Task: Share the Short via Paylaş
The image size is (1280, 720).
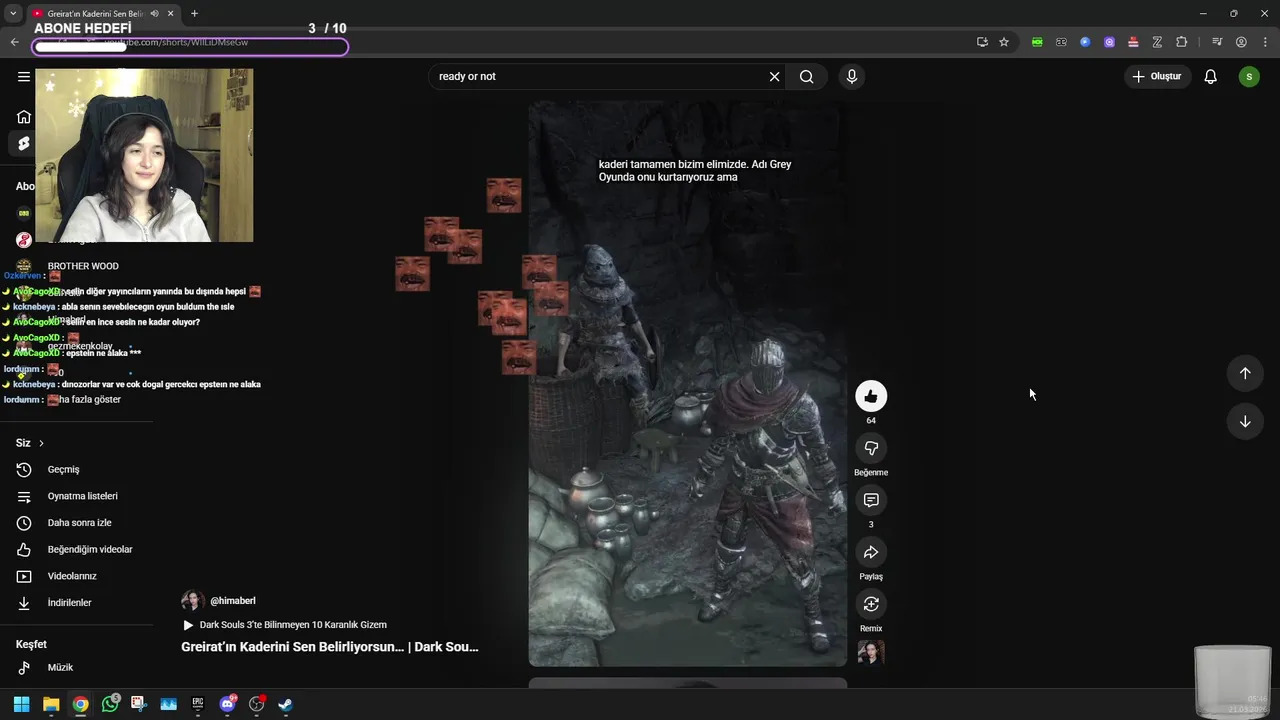Action: coord(871,552)
